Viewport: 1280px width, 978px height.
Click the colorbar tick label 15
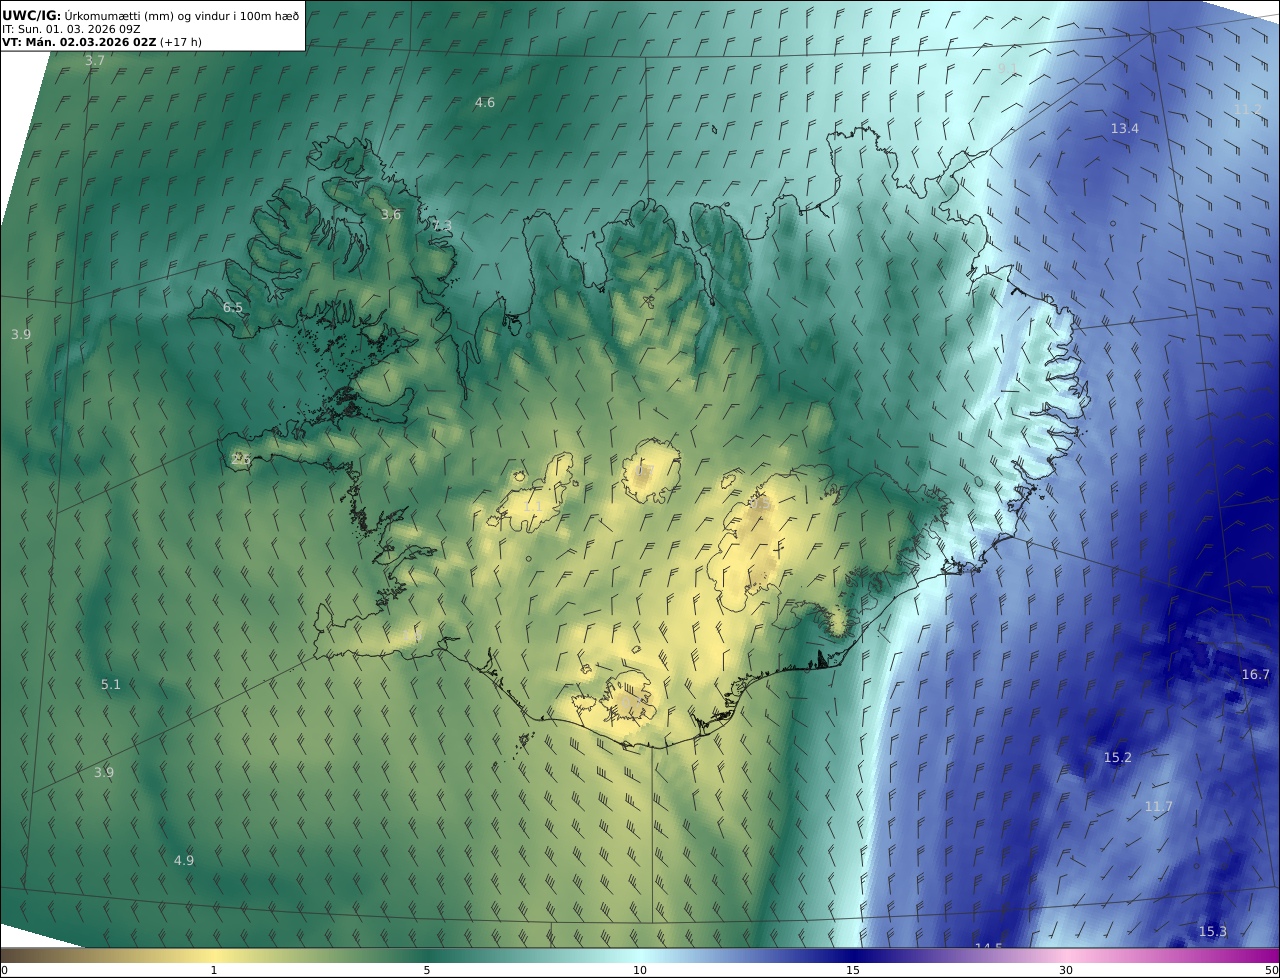853,970
